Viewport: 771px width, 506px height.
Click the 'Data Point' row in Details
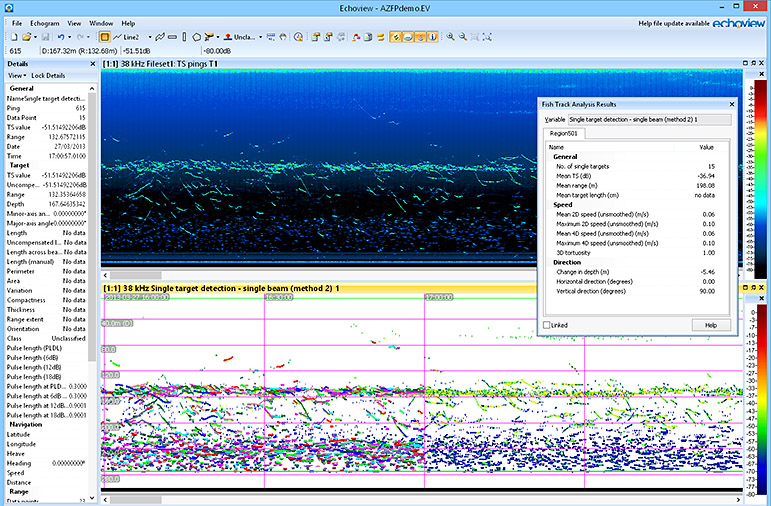coord(46,118)
